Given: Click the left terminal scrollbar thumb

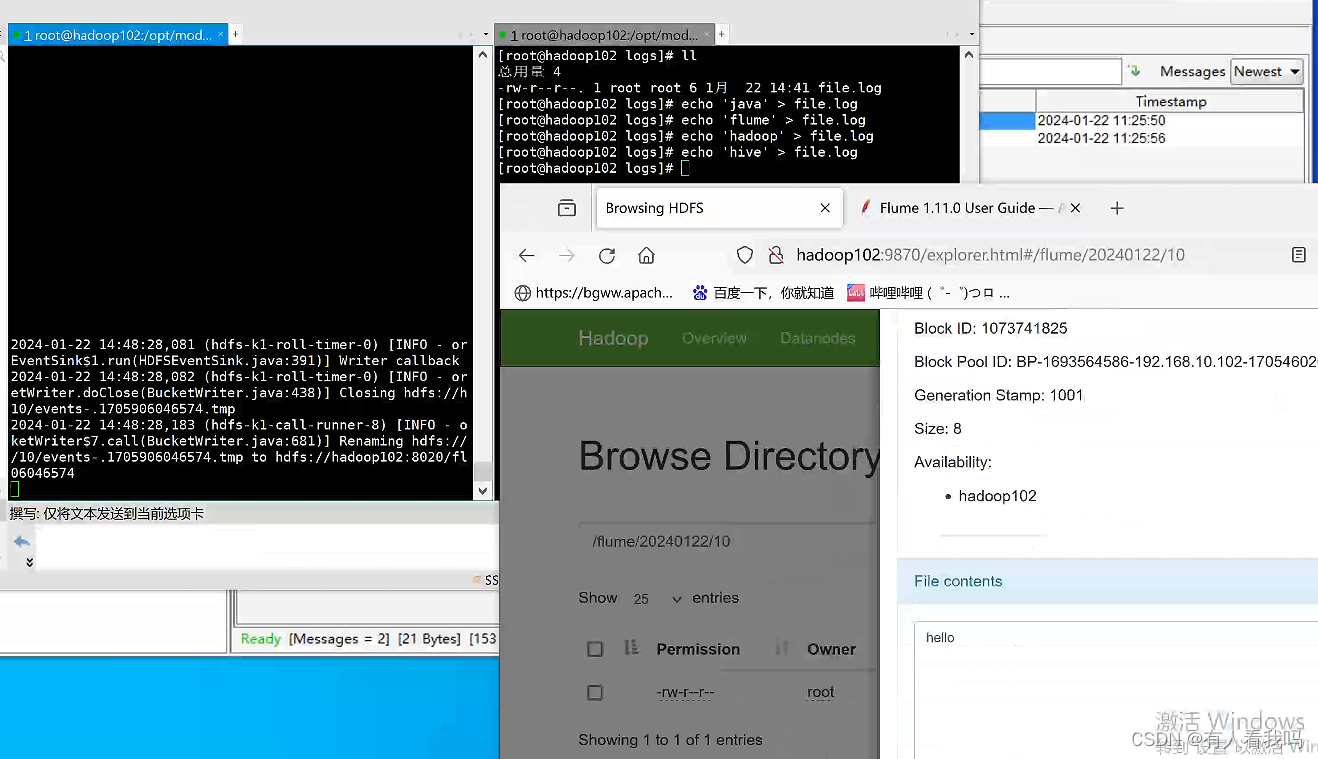Looking at the screenshot, I should (483, 473).
